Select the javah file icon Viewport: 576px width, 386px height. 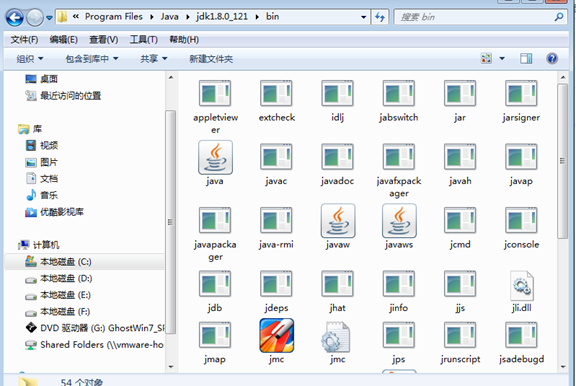(x=460, y=157)
